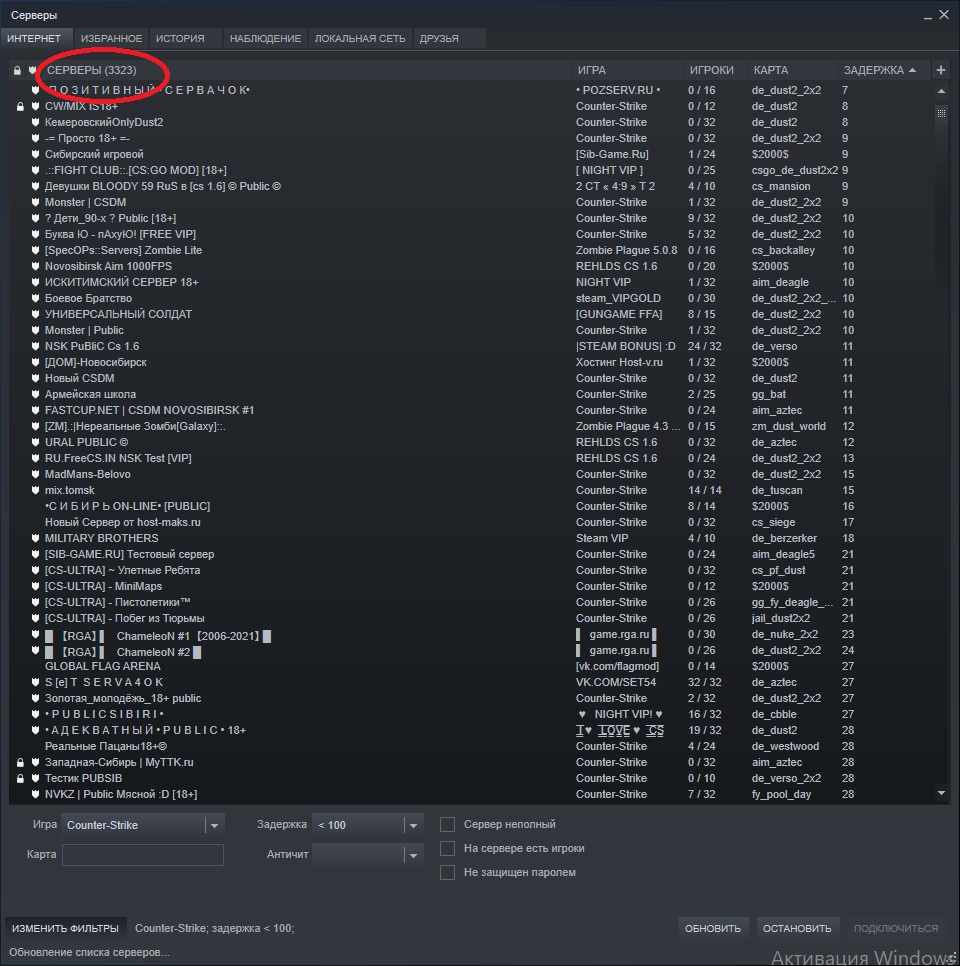Click the ЗАДЕРЖКА sort arrow indicator
This screenshot has width=960, height=966.
(x=912, y=70)
